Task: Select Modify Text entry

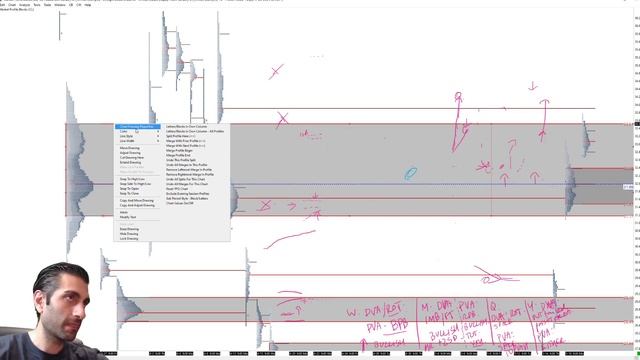Action: (x=128, y=217)
